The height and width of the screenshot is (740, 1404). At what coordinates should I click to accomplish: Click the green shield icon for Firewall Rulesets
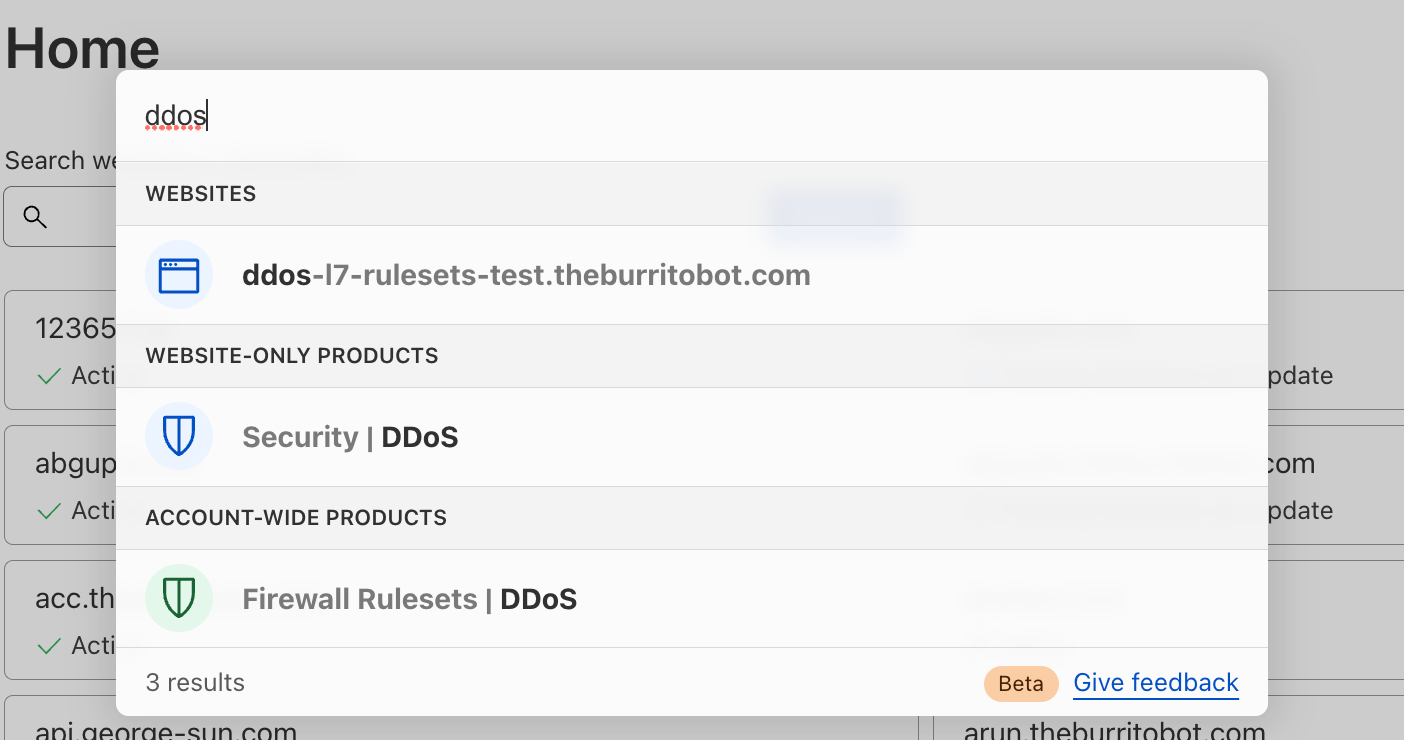179,599
